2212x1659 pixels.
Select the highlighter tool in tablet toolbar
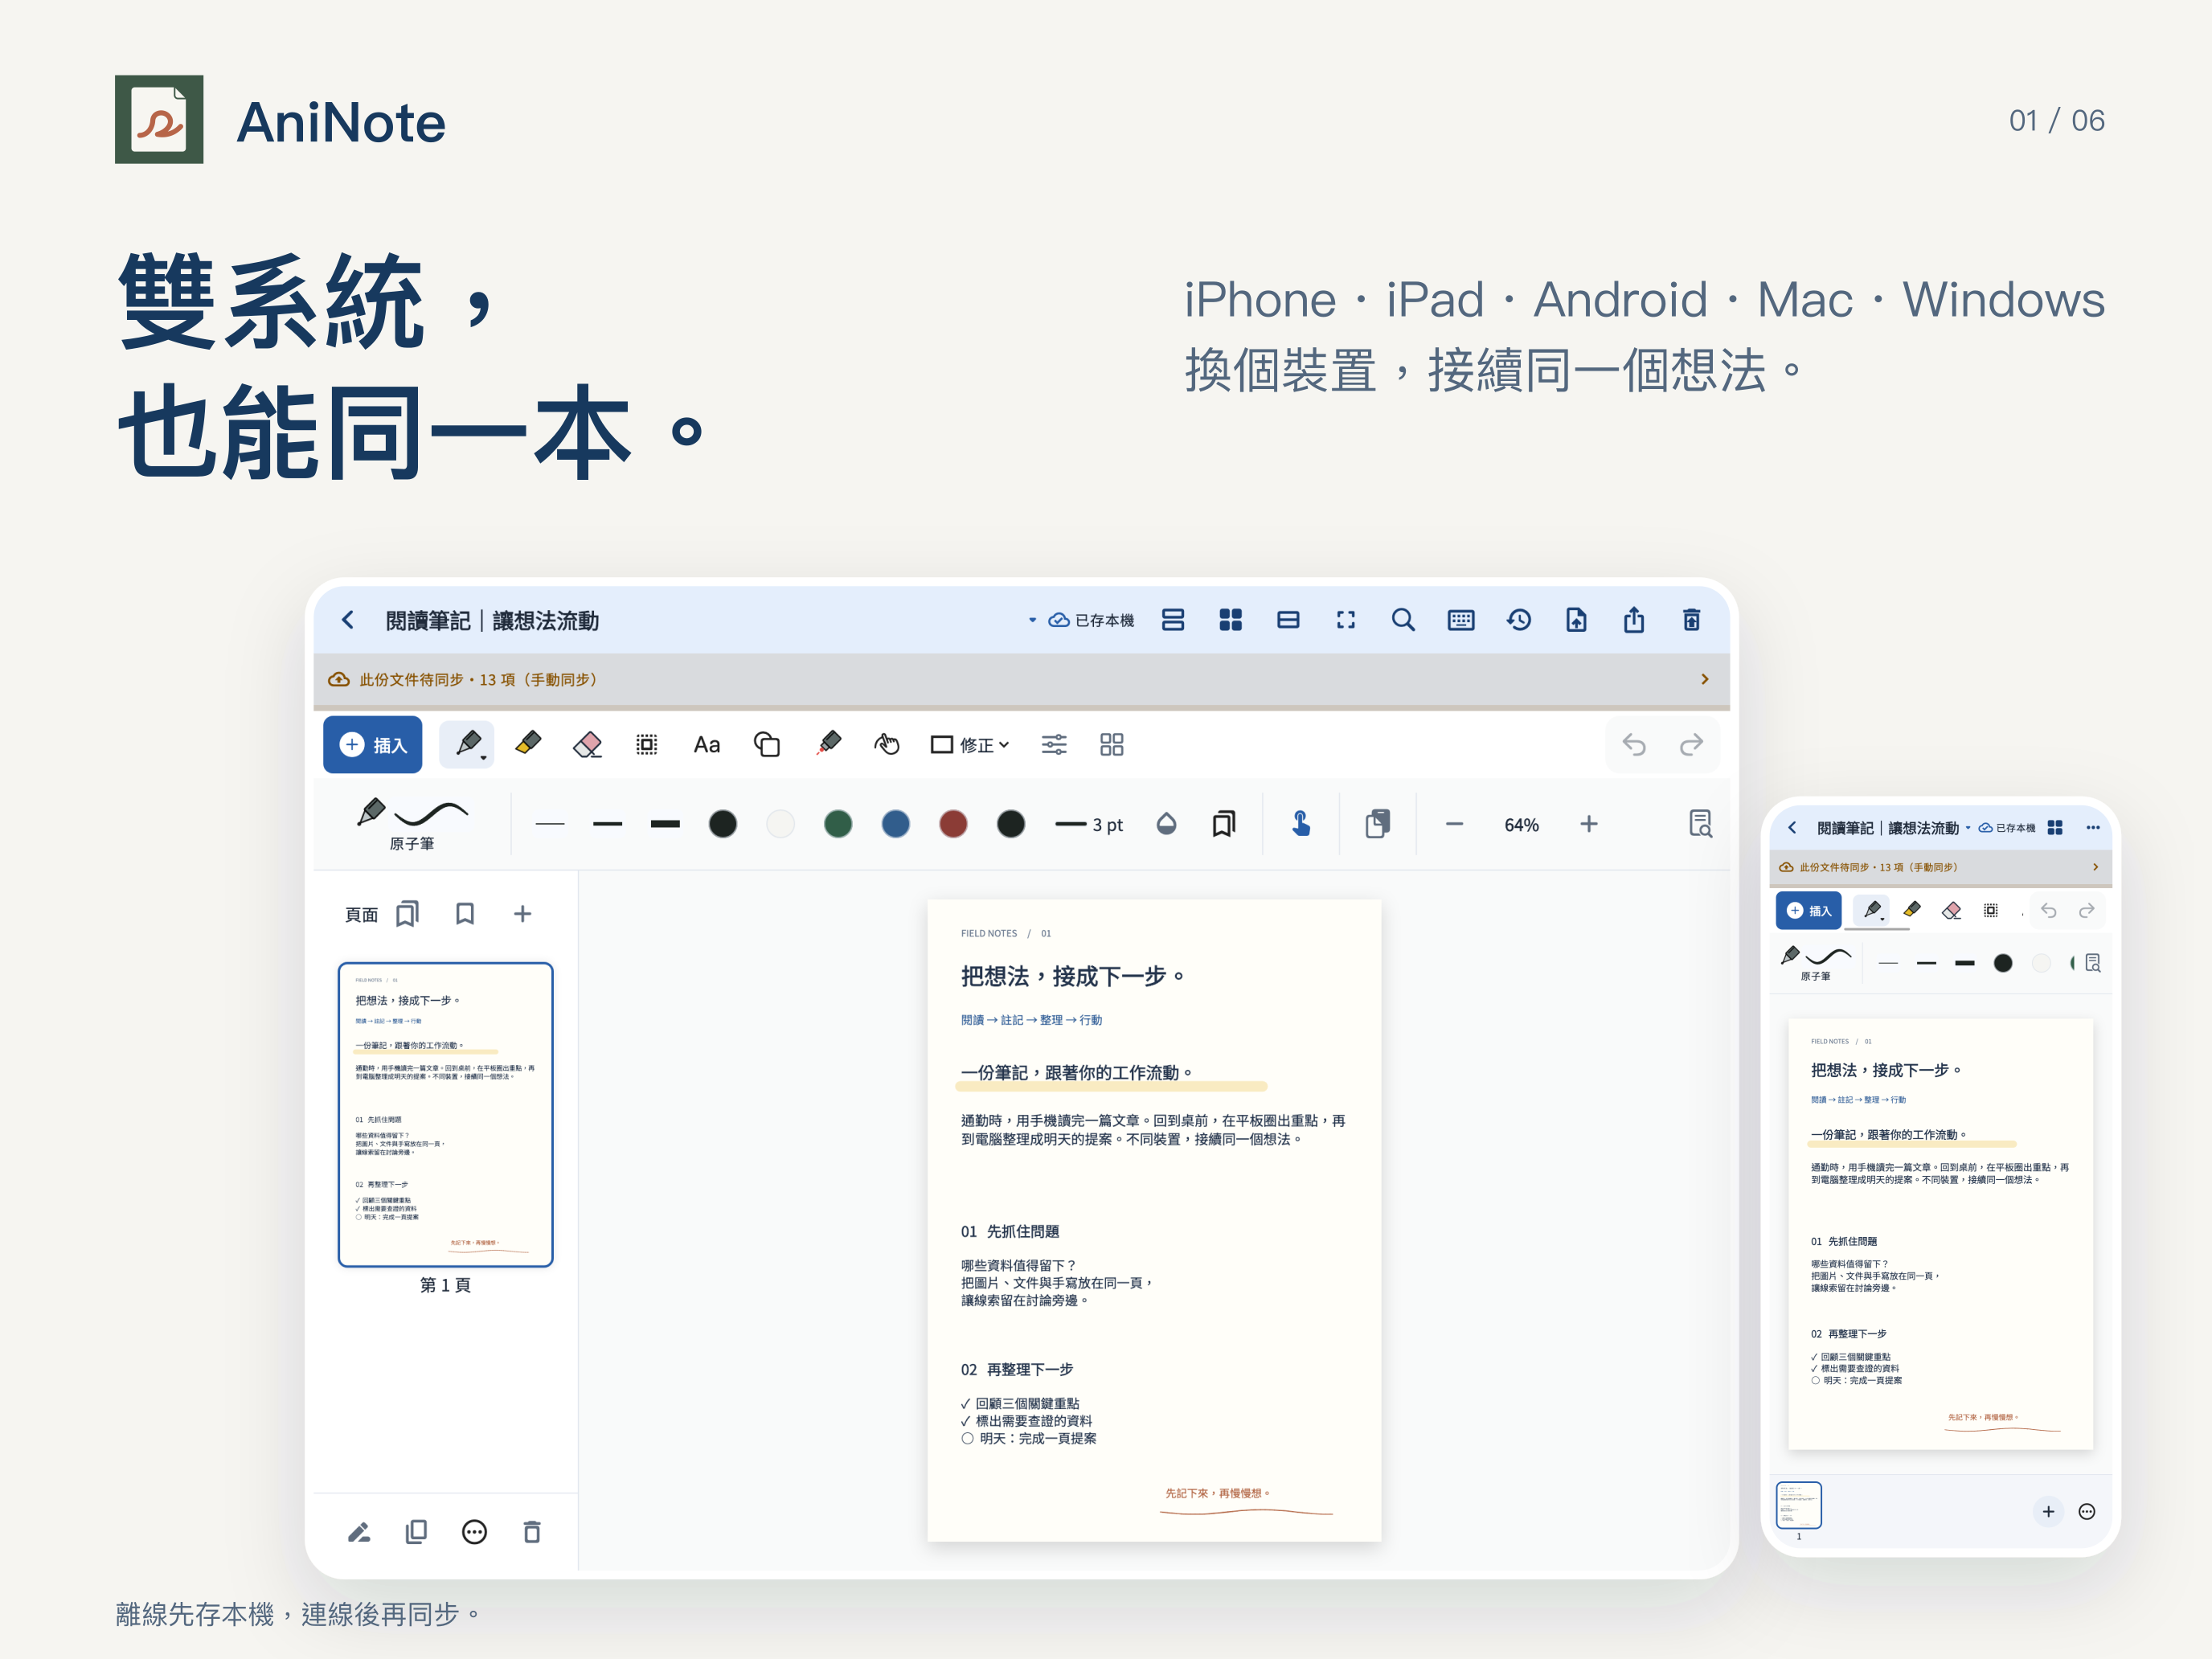(x=528, y=744)
